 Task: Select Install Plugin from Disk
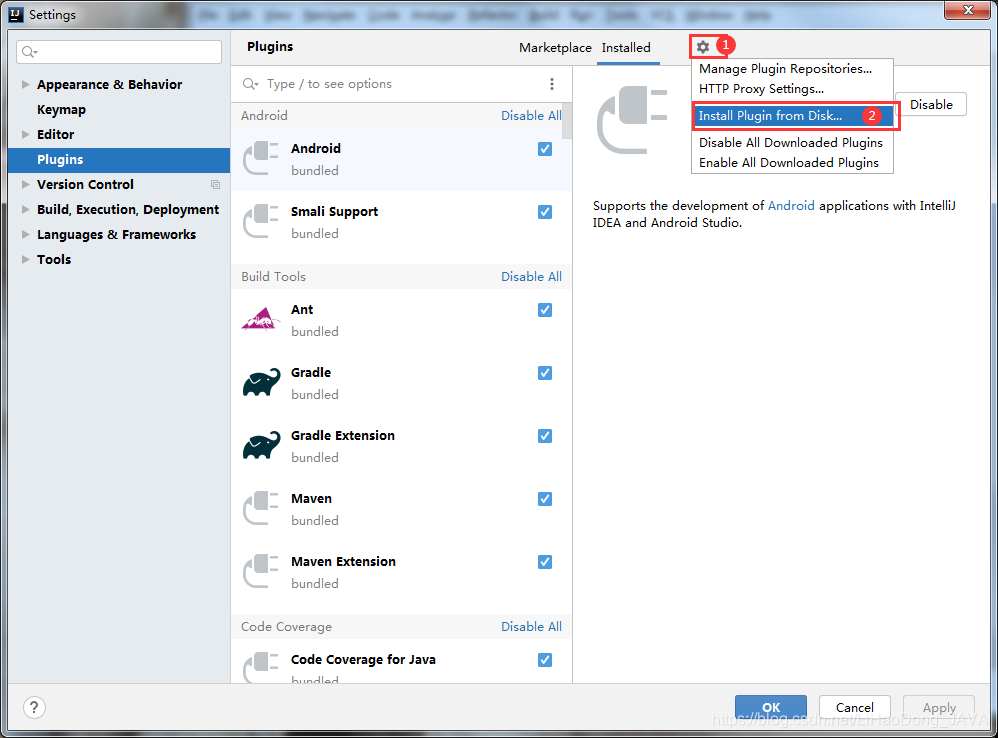793,116
